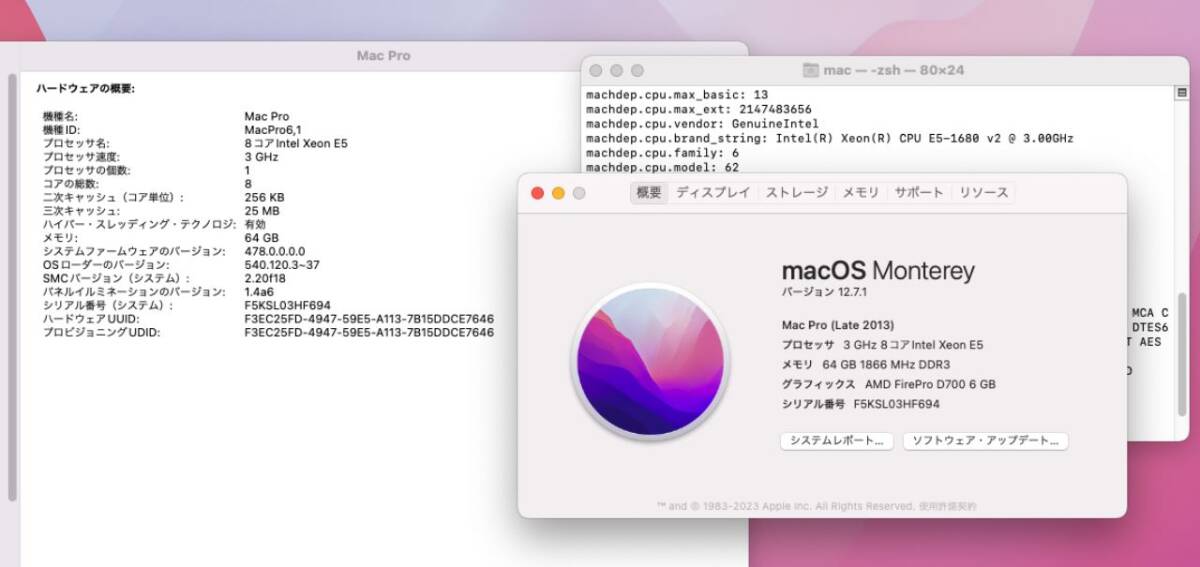Click the グラフィックス AMD FirePro D700 line
Viewport: 1200px width, 567px height.
tap(888, 384)
